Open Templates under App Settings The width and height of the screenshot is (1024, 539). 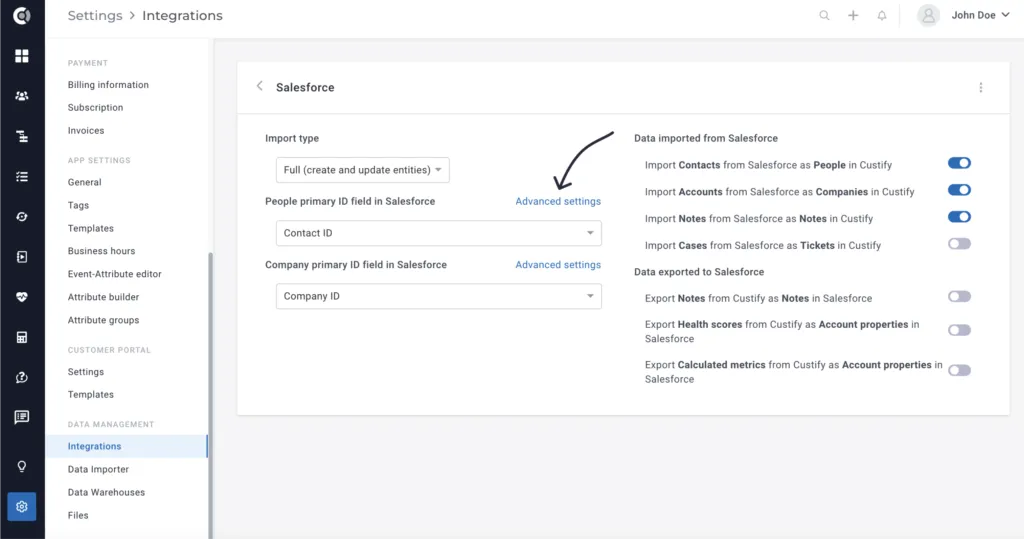pos(90,228)
